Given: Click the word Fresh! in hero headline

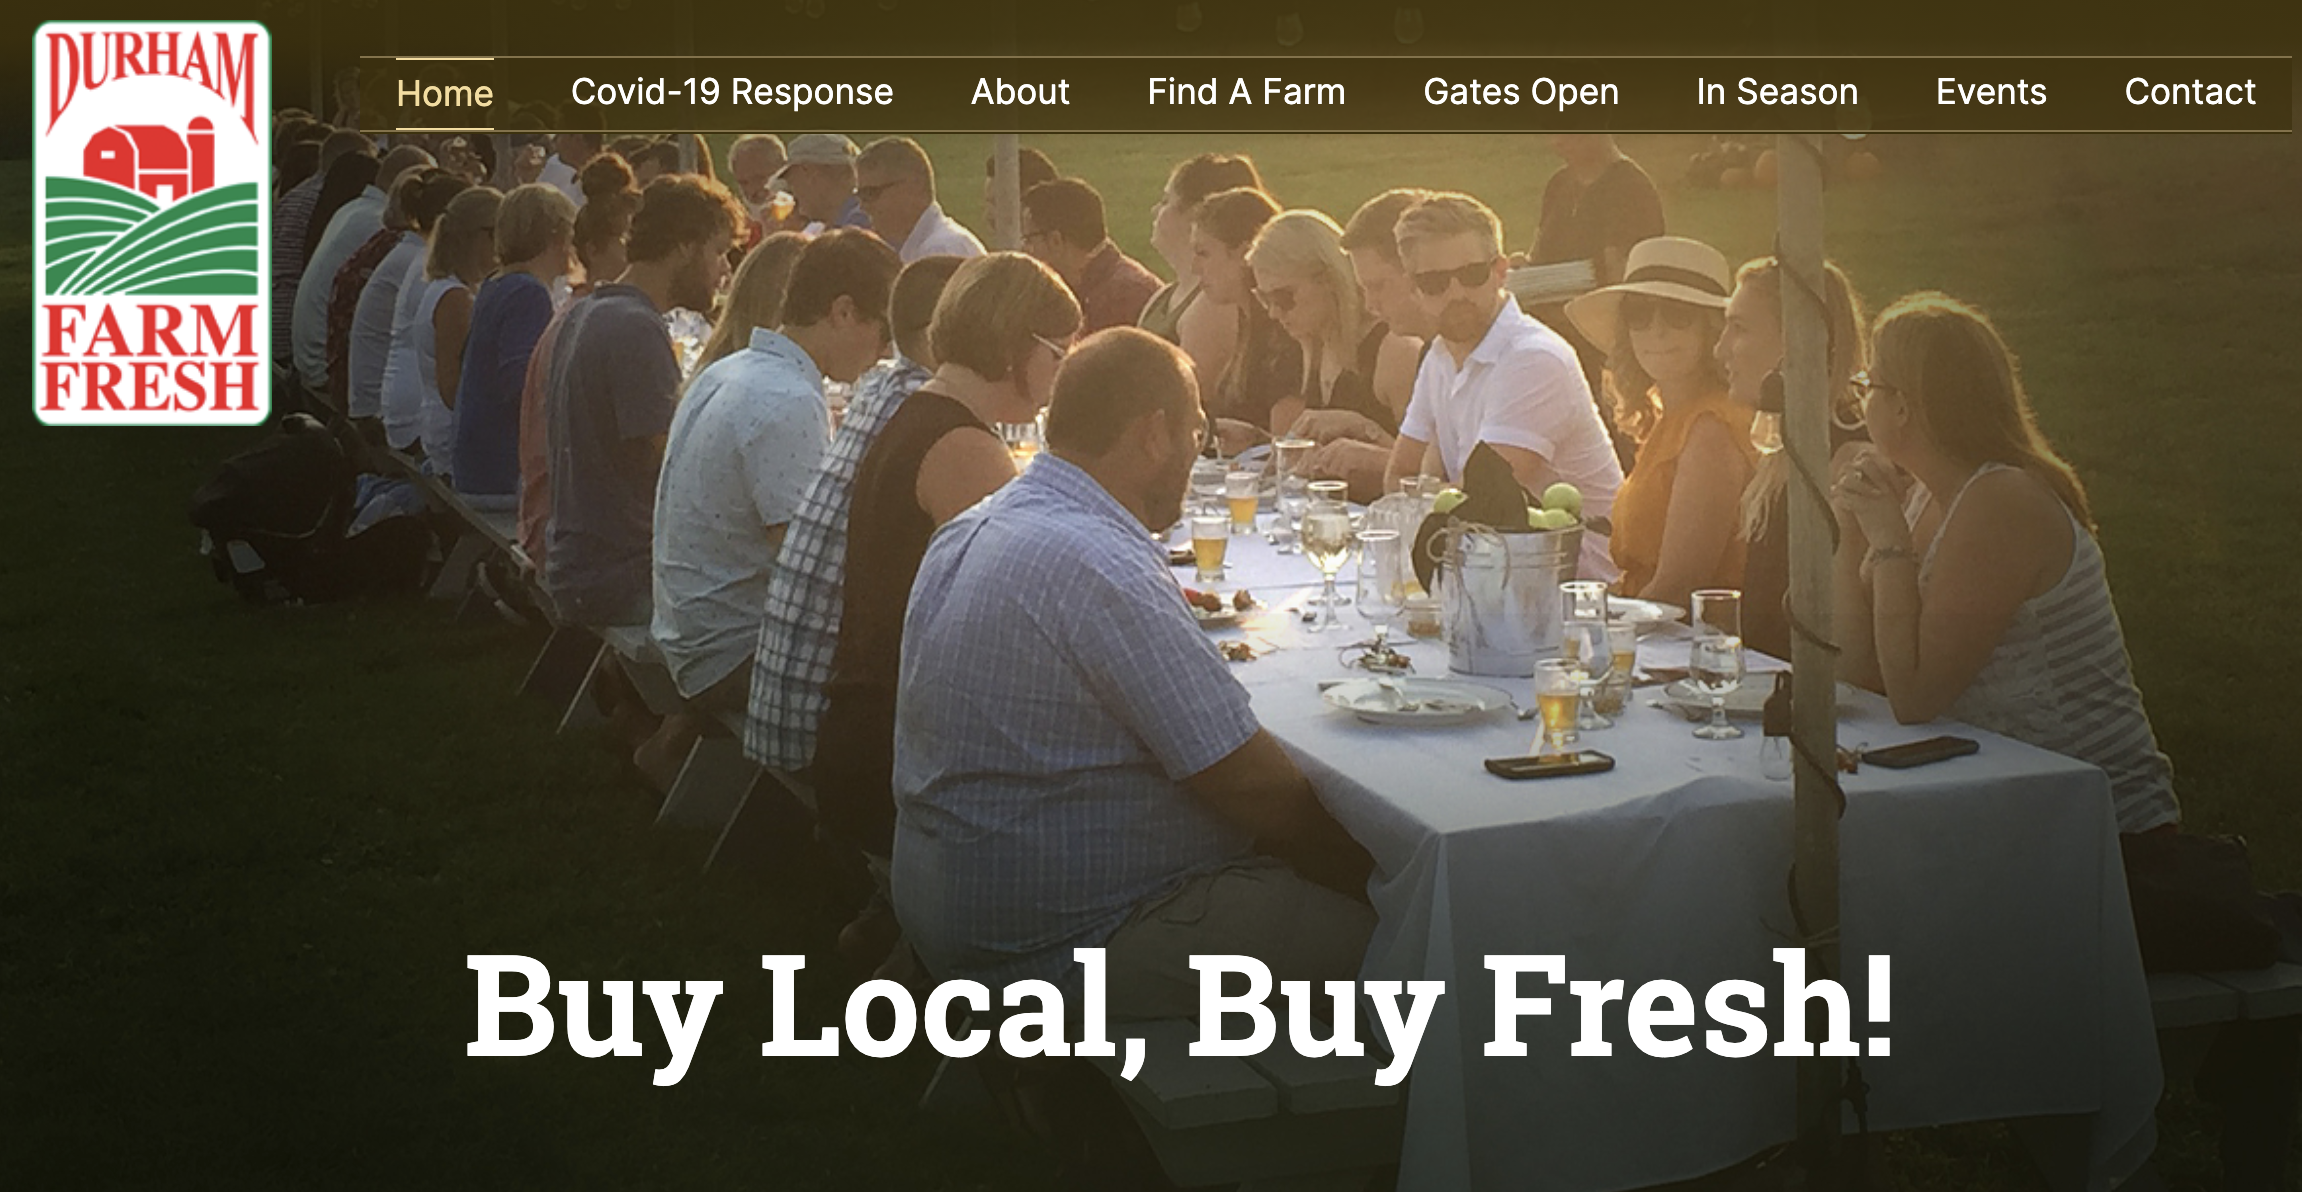Looking at the screenshot, I should pyautogui.click(x=1688, y=1004).
